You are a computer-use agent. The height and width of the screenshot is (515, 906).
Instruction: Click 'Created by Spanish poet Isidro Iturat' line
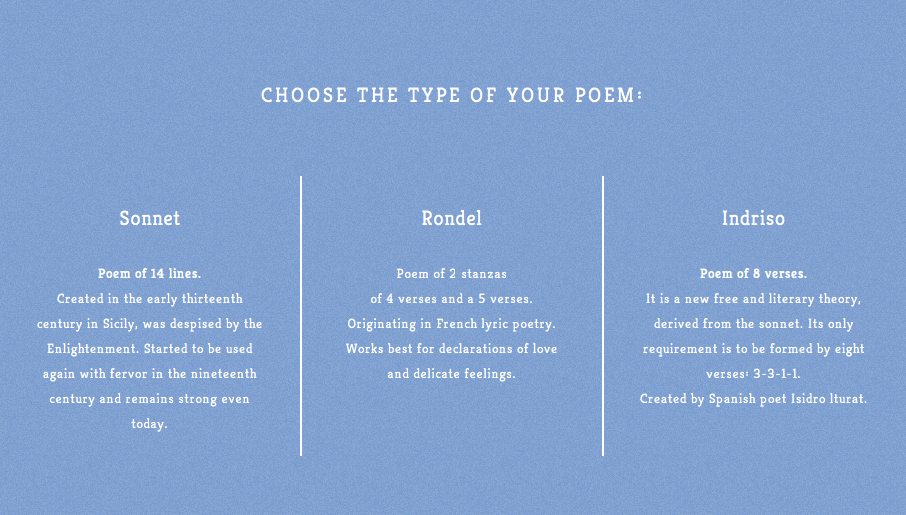(x=753, y=399)
